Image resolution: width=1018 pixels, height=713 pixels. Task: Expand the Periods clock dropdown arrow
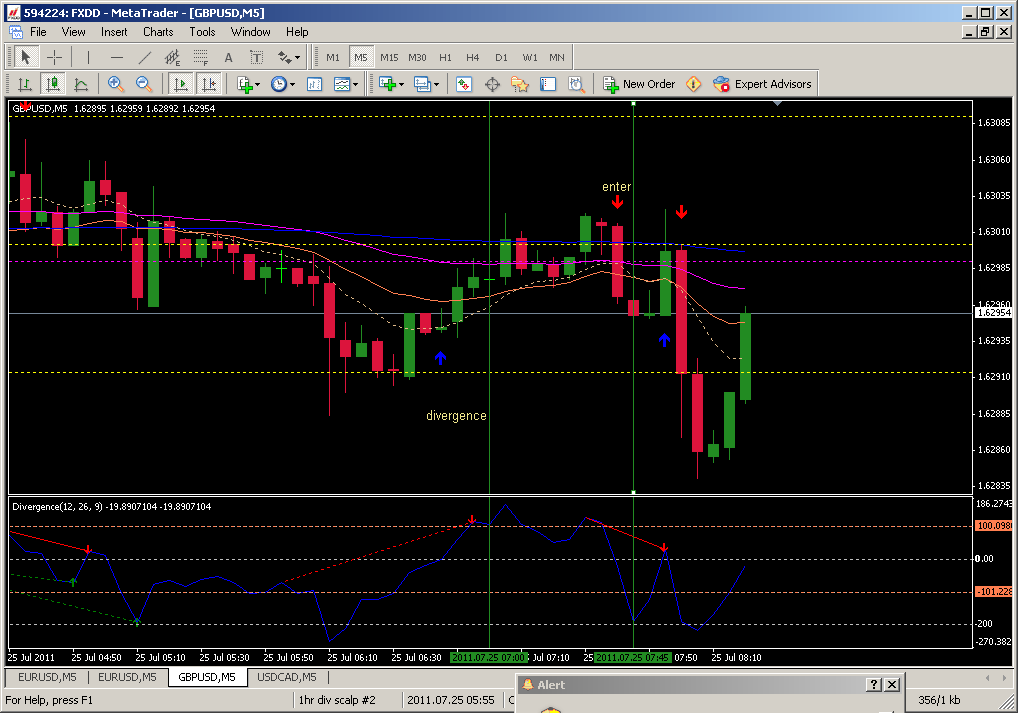click(292, 84)
